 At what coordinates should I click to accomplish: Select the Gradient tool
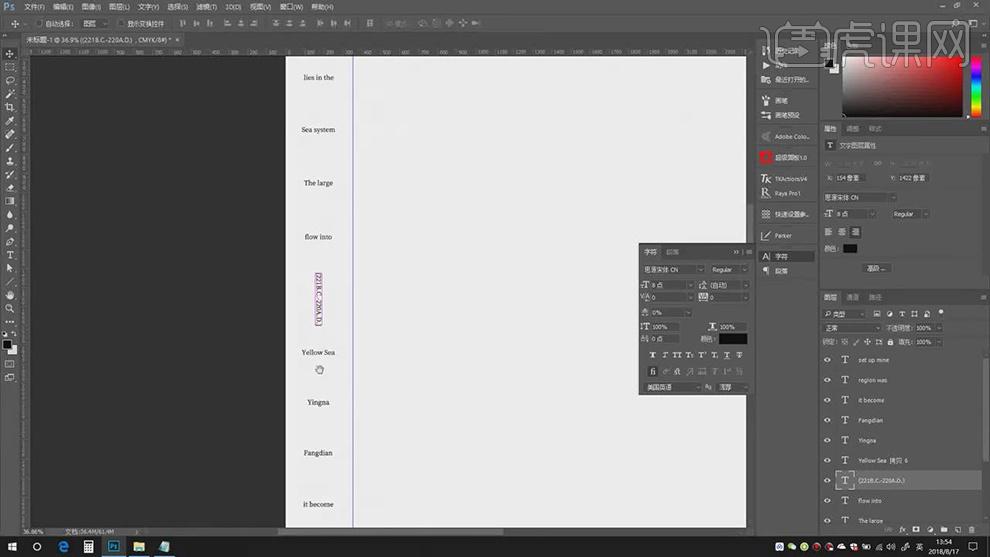[x=9, y=201]
